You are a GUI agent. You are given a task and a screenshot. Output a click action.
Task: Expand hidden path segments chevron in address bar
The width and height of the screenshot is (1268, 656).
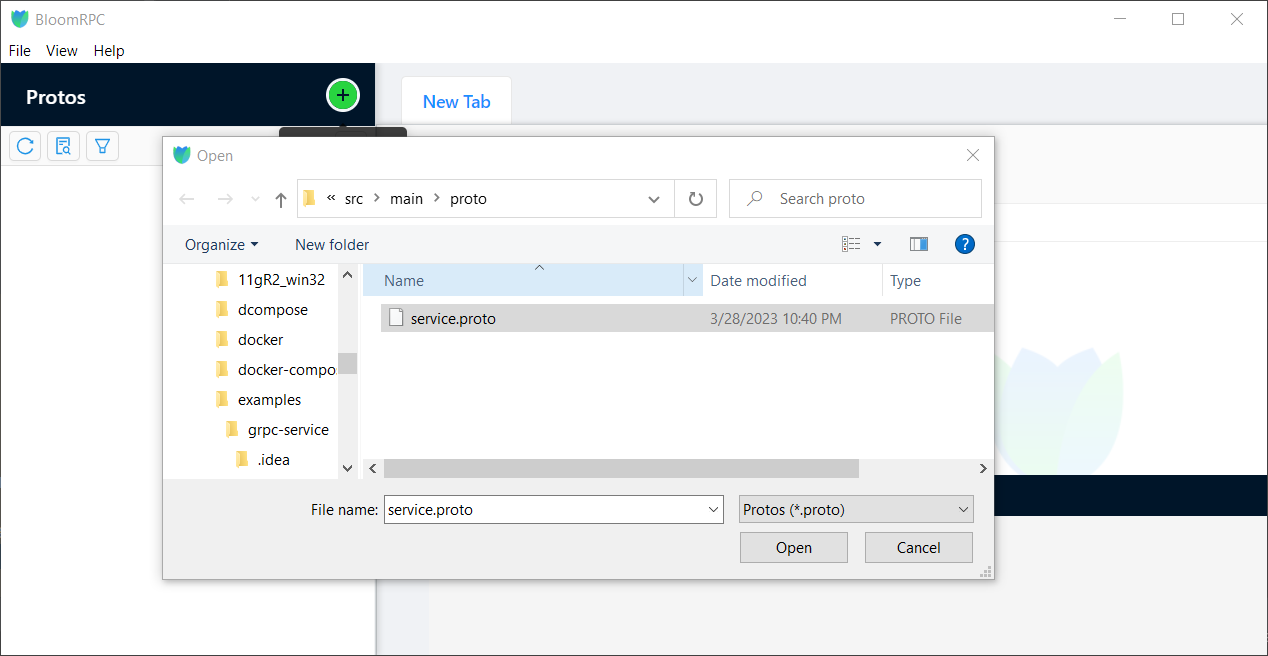pos(331,198)
